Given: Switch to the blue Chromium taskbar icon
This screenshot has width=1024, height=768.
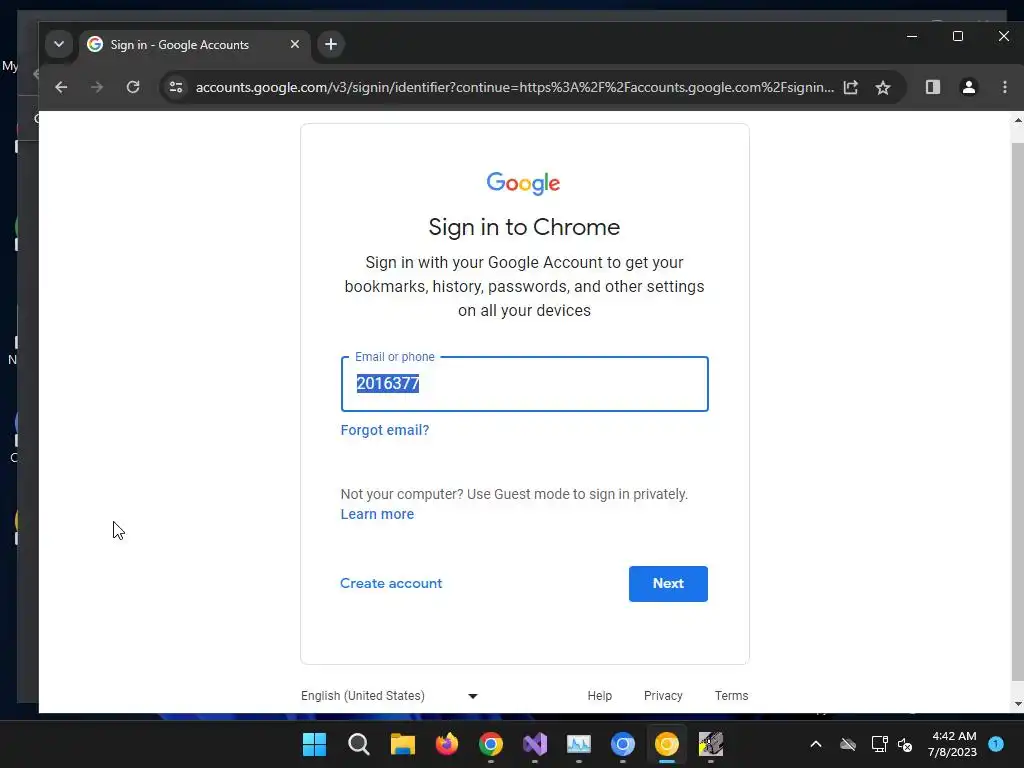Looking at the screenshot, I should (622, 744).
